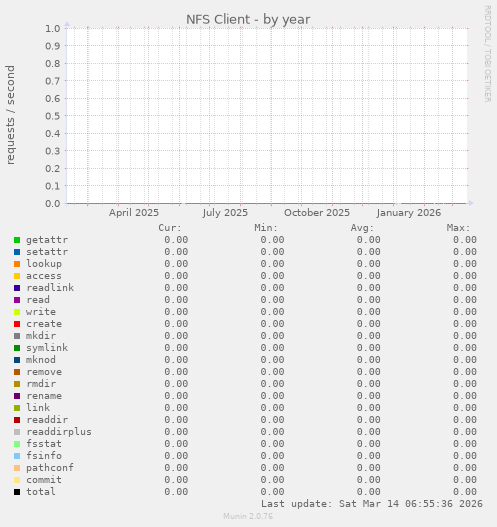This screenshot has height=527, width=497.
Task: Click the orange lookup legend swatch
Action: click(17, 264)
